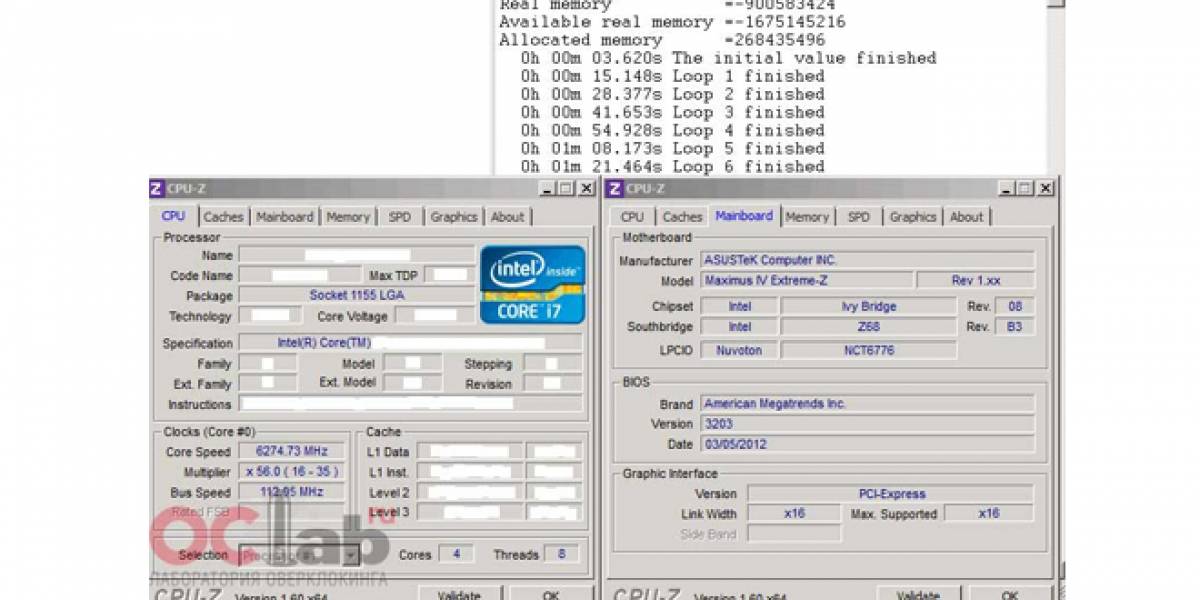Minimize the right CPU-Z window

point(1006,188)
